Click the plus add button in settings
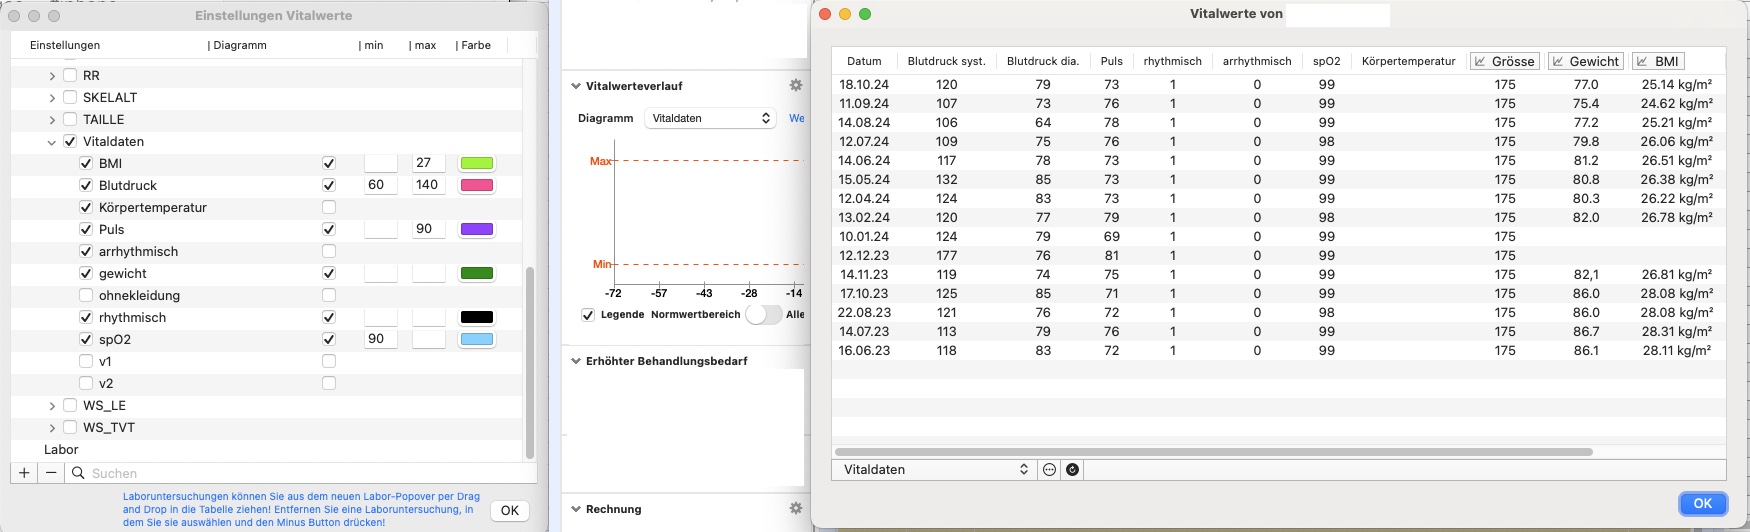The image size is (1750, 532). point(24,473)
